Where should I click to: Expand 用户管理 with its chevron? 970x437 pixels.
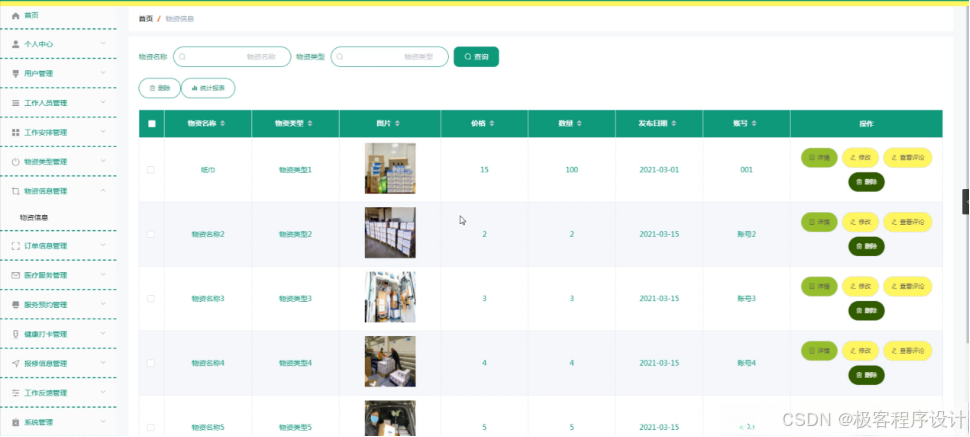point(103,72)
